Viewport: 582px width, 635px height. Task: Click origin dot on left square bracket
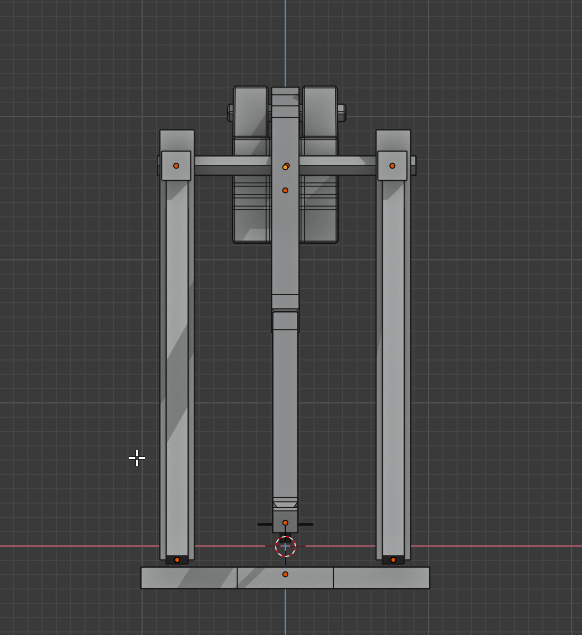176,166
